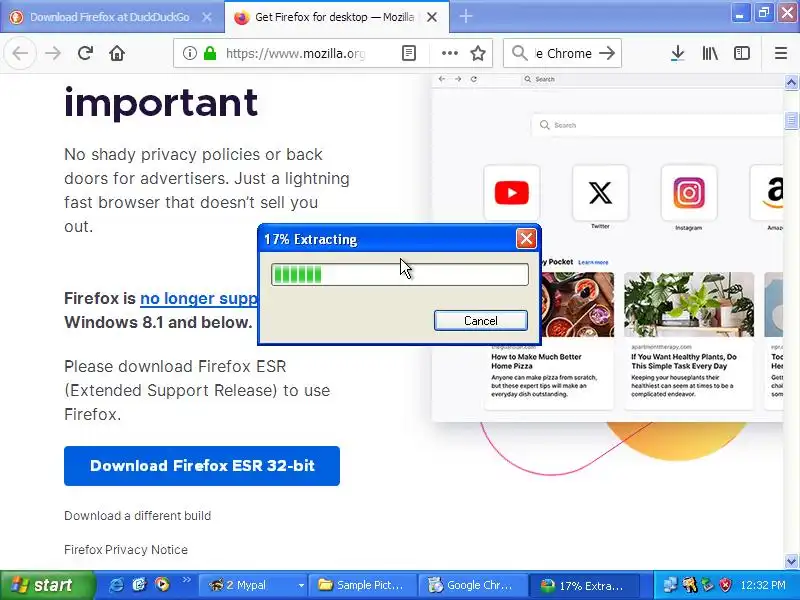
Task: Restore down the browser window
Action: point(763,12)
